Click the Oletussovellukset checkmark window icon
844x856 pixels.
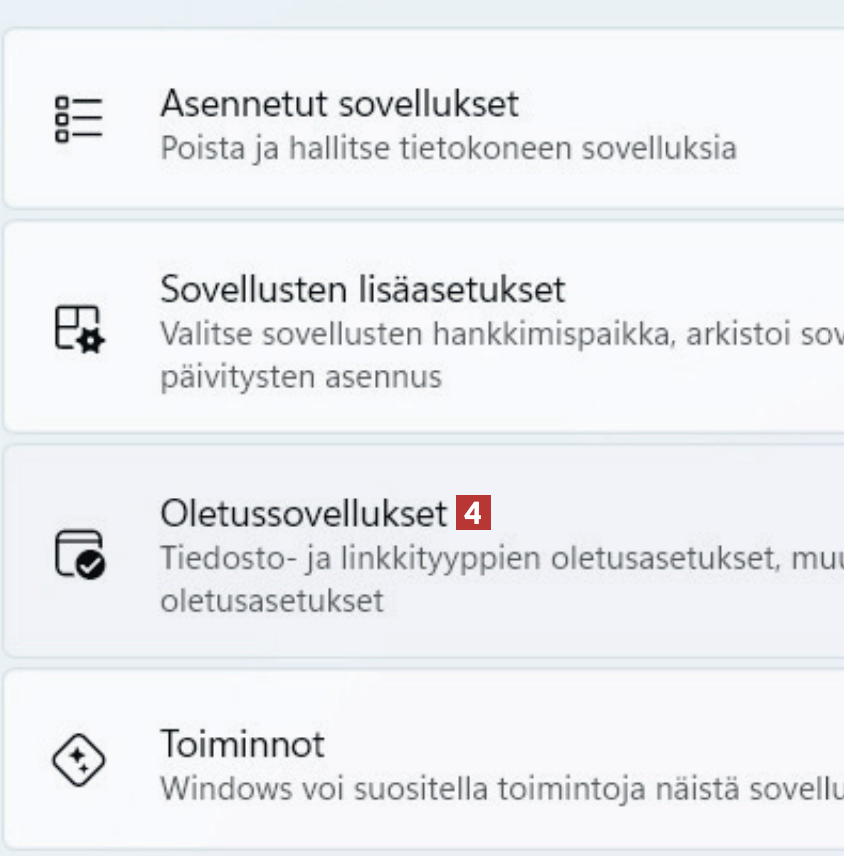coord(79,553)
